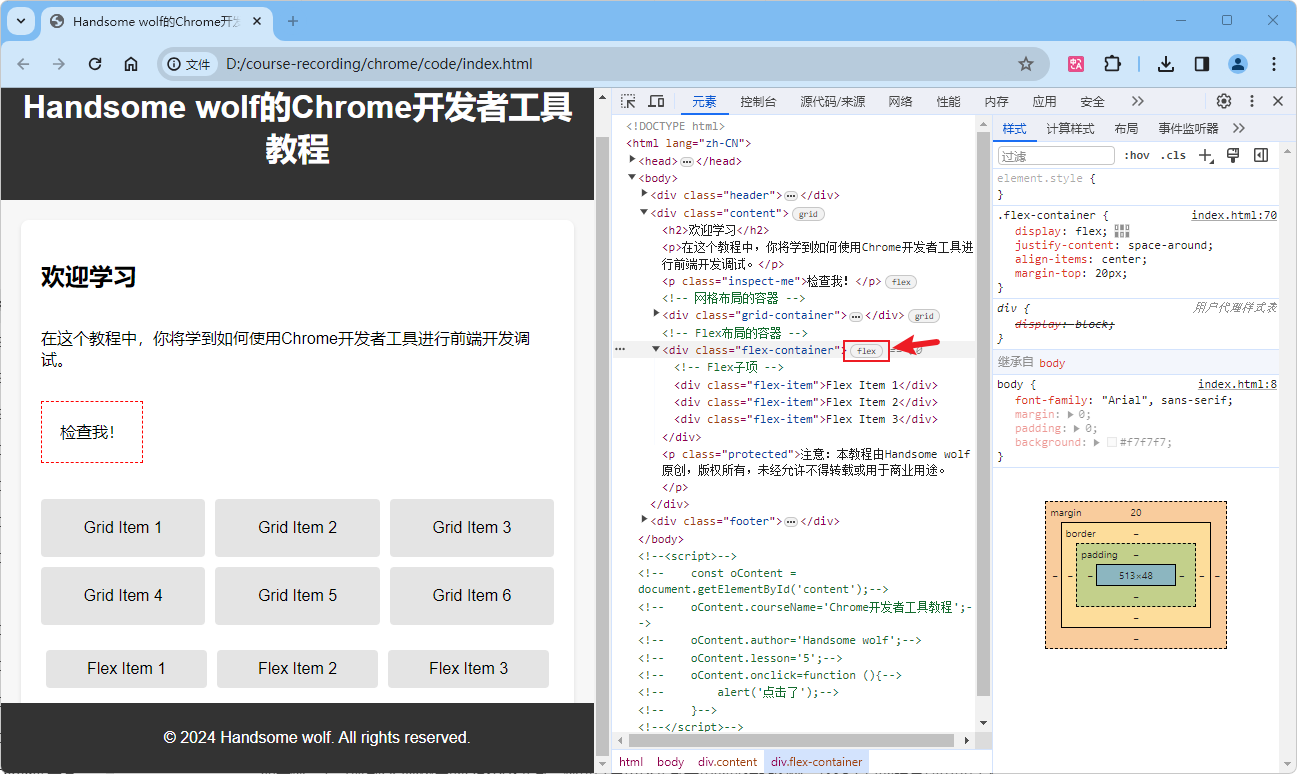The image size is (1297, 774).
Task: Expand the head element node
Action: click(x=633, y=160)
